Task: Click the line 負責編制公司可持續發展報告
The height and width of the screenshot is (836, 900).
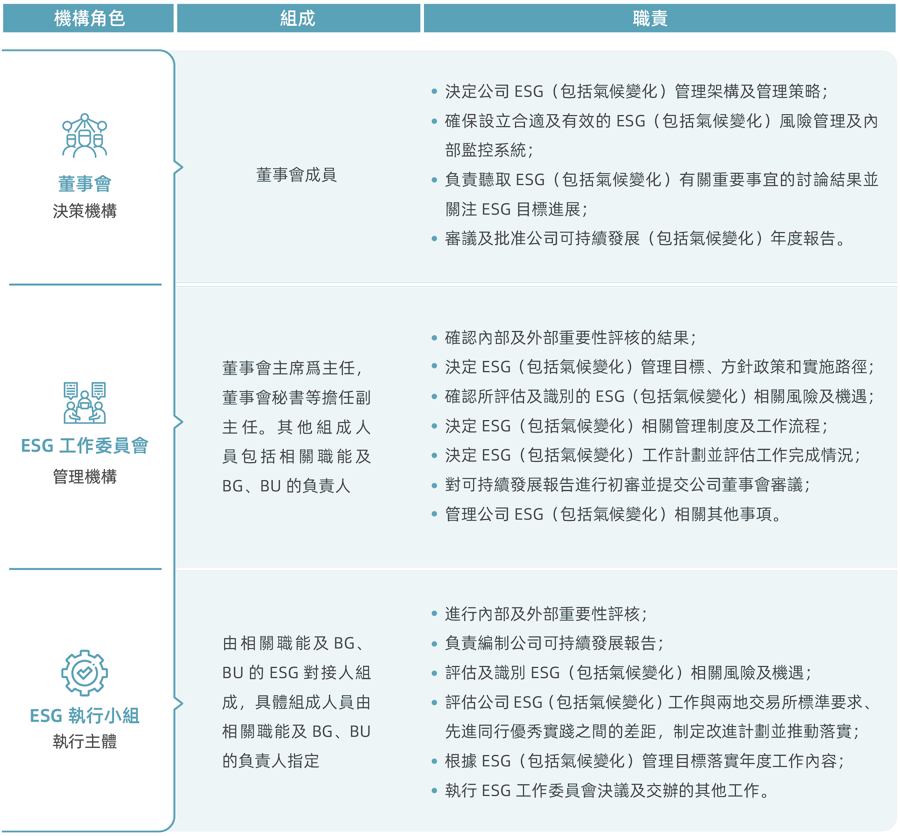Action: tap(554, 642)
